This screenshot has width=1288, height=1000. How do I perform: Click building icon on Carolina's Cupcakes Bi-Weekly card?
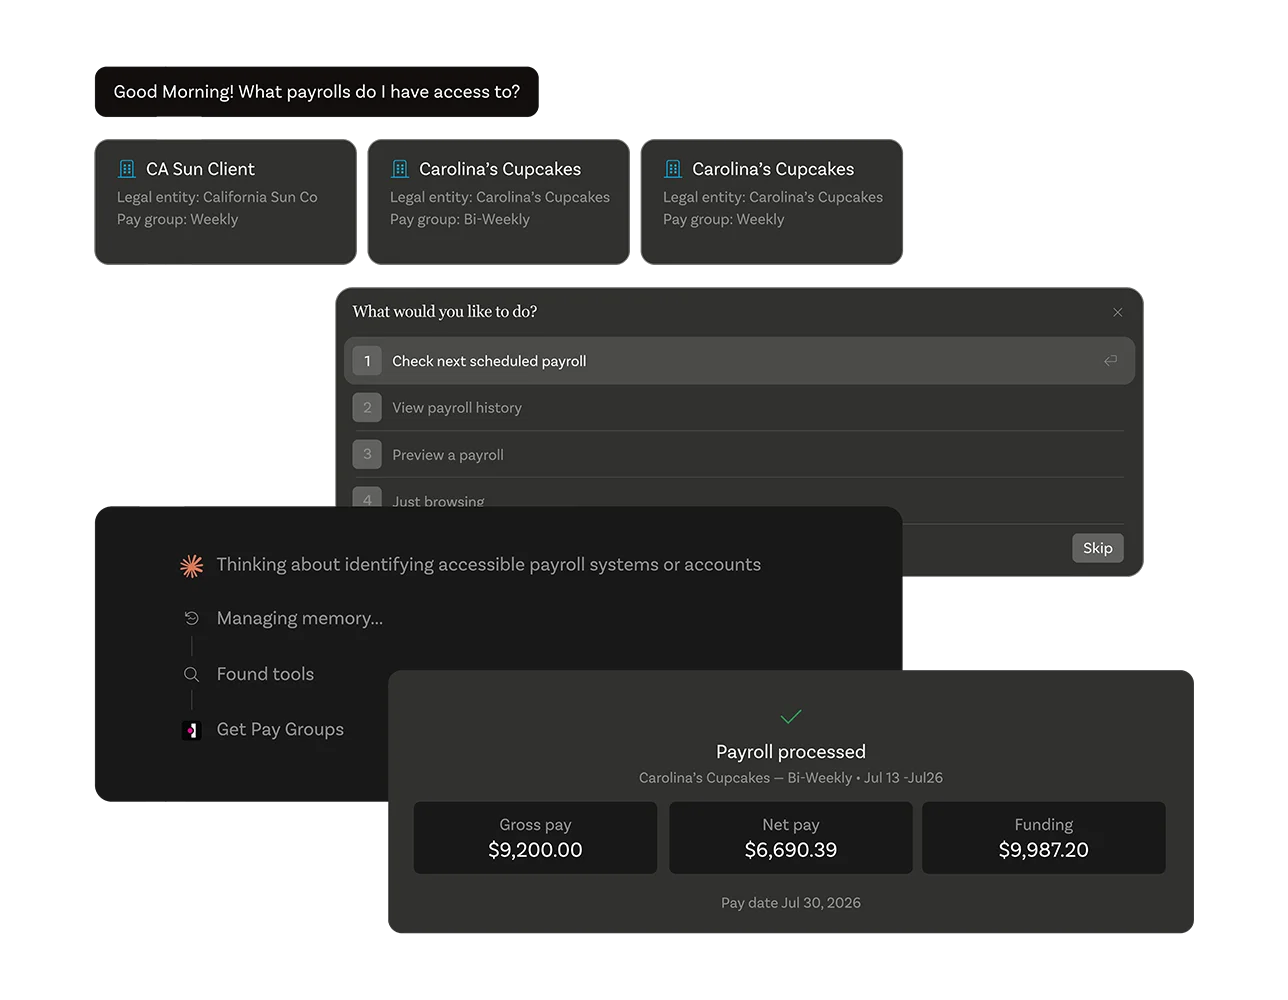pyautogui.click(x=400, y=169)
